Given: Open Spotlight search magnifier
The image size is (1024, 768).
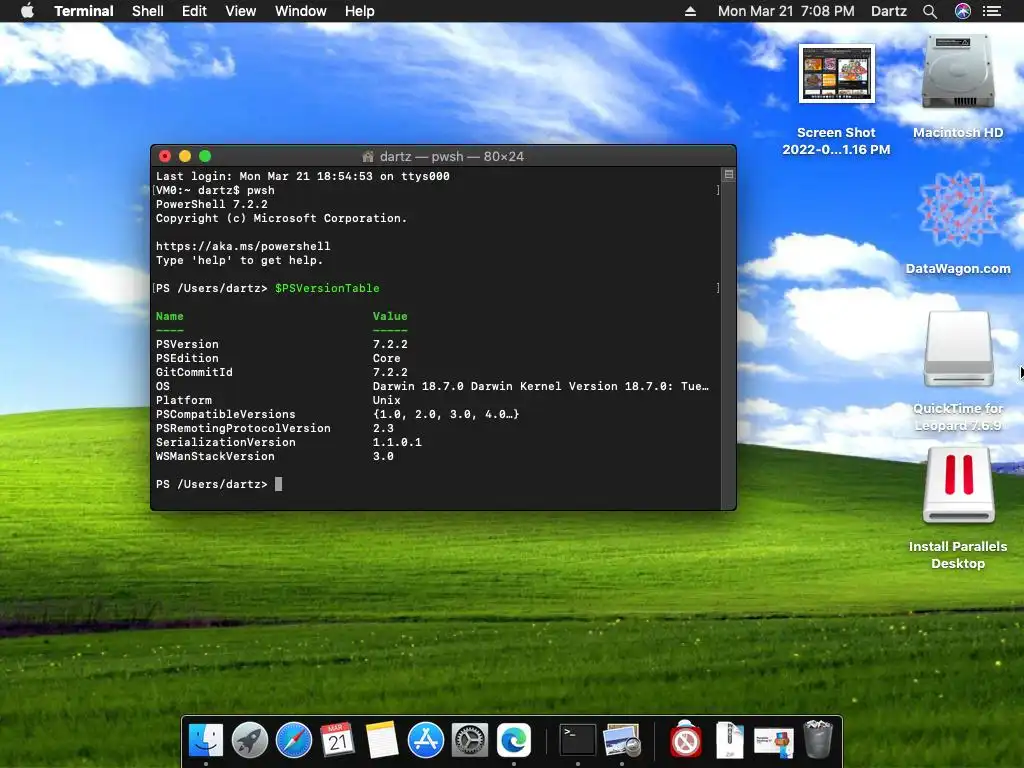Looking at the screenshot, I should [x=930, y=11].
